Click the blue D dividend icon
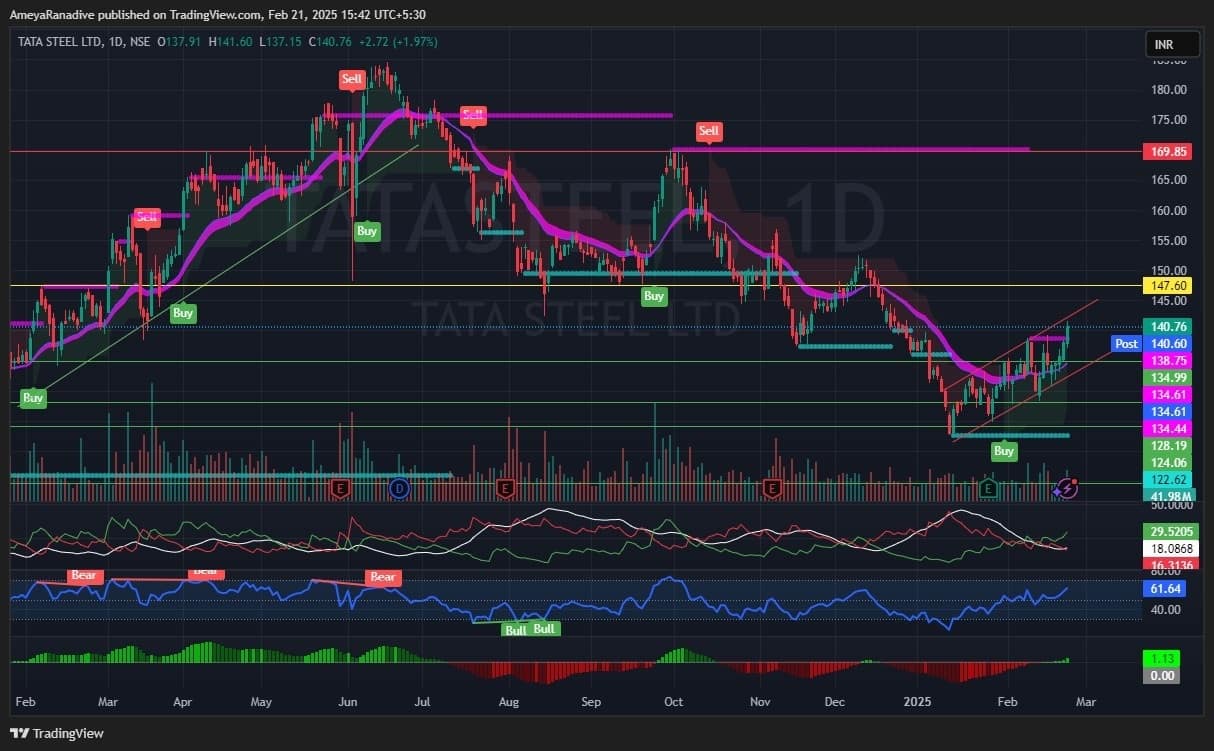 [399, 488]
